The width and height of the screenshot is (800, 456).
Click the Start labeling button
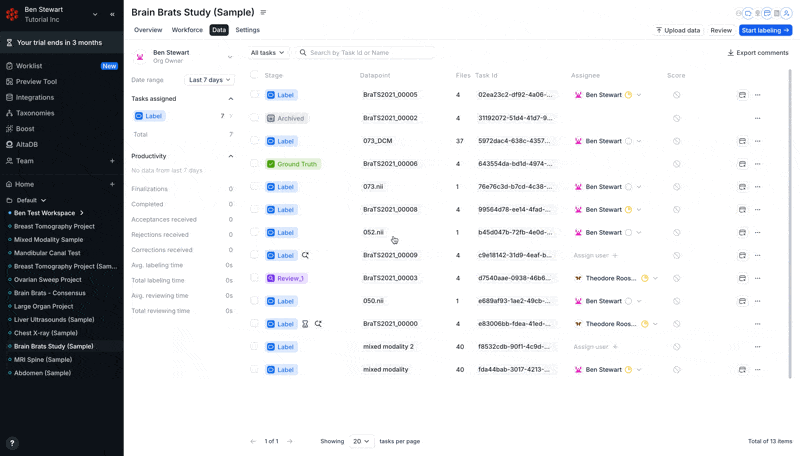coord(765,30)
